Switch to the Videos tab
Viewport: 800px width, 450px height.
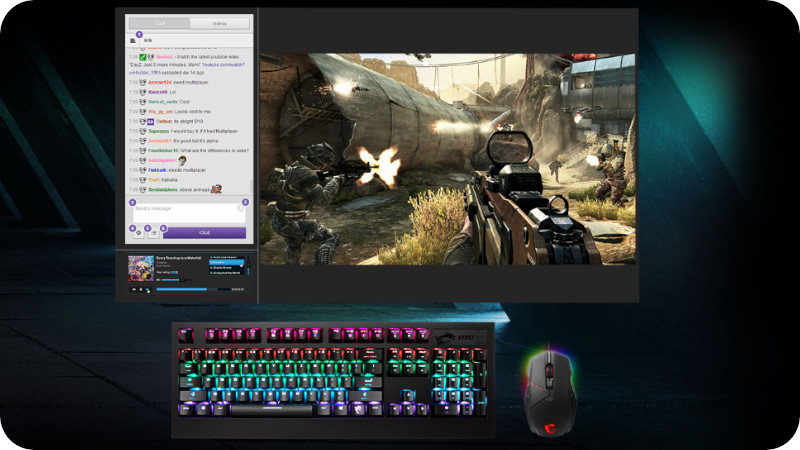219,23
